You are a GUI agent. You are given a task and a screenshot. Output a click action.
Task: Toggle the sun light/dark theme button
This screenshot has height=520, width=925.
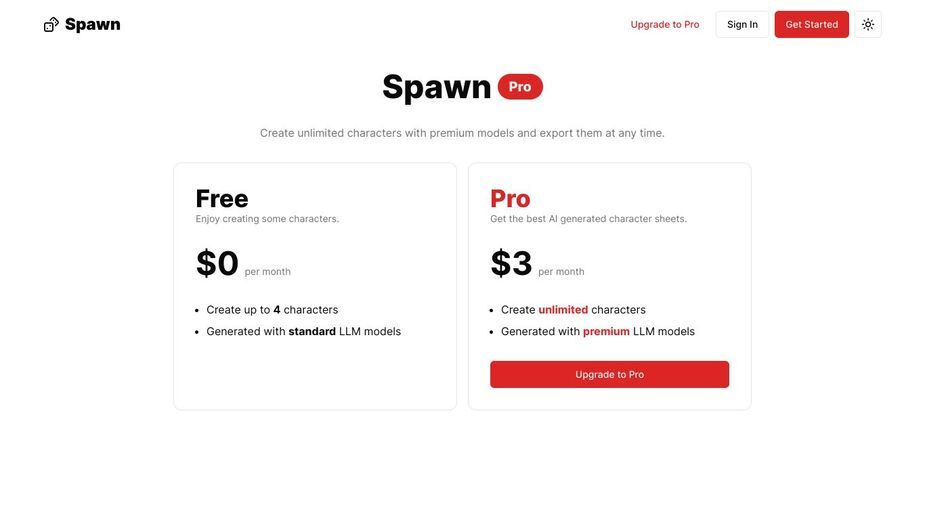(x=867, y=24)
